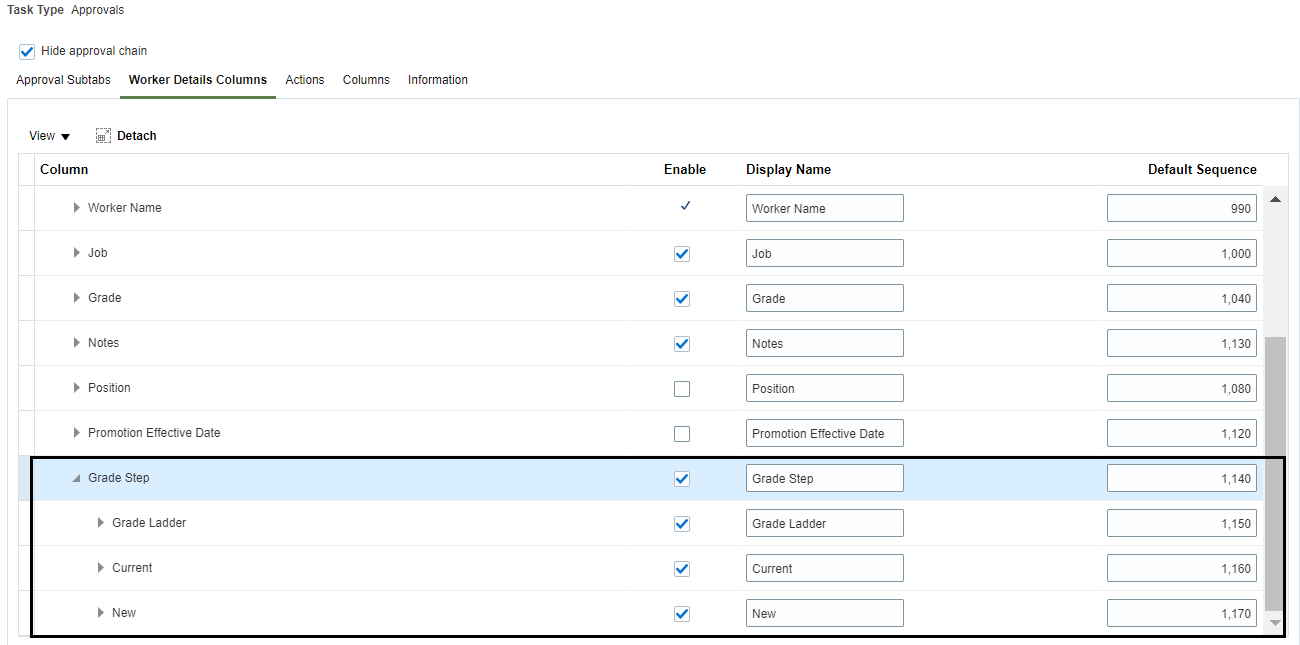Viewport: 1300px width, 645px height.
Task: Go to the Information tab
Action: [437, 80]
